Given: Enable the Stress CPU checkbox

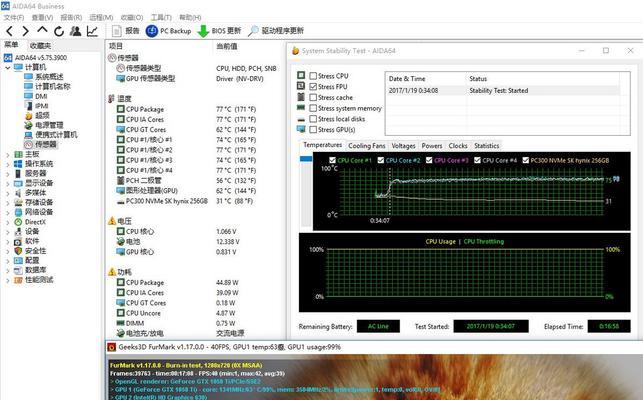Looking at the screenshot, I should (313, 76).
